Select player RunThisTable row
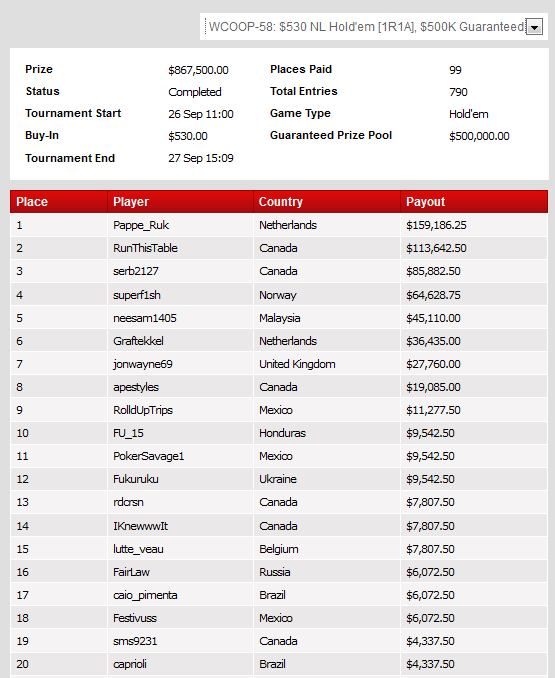Viewport: 555px width, 678px height. pyautogui.click(x=279, y=248)
